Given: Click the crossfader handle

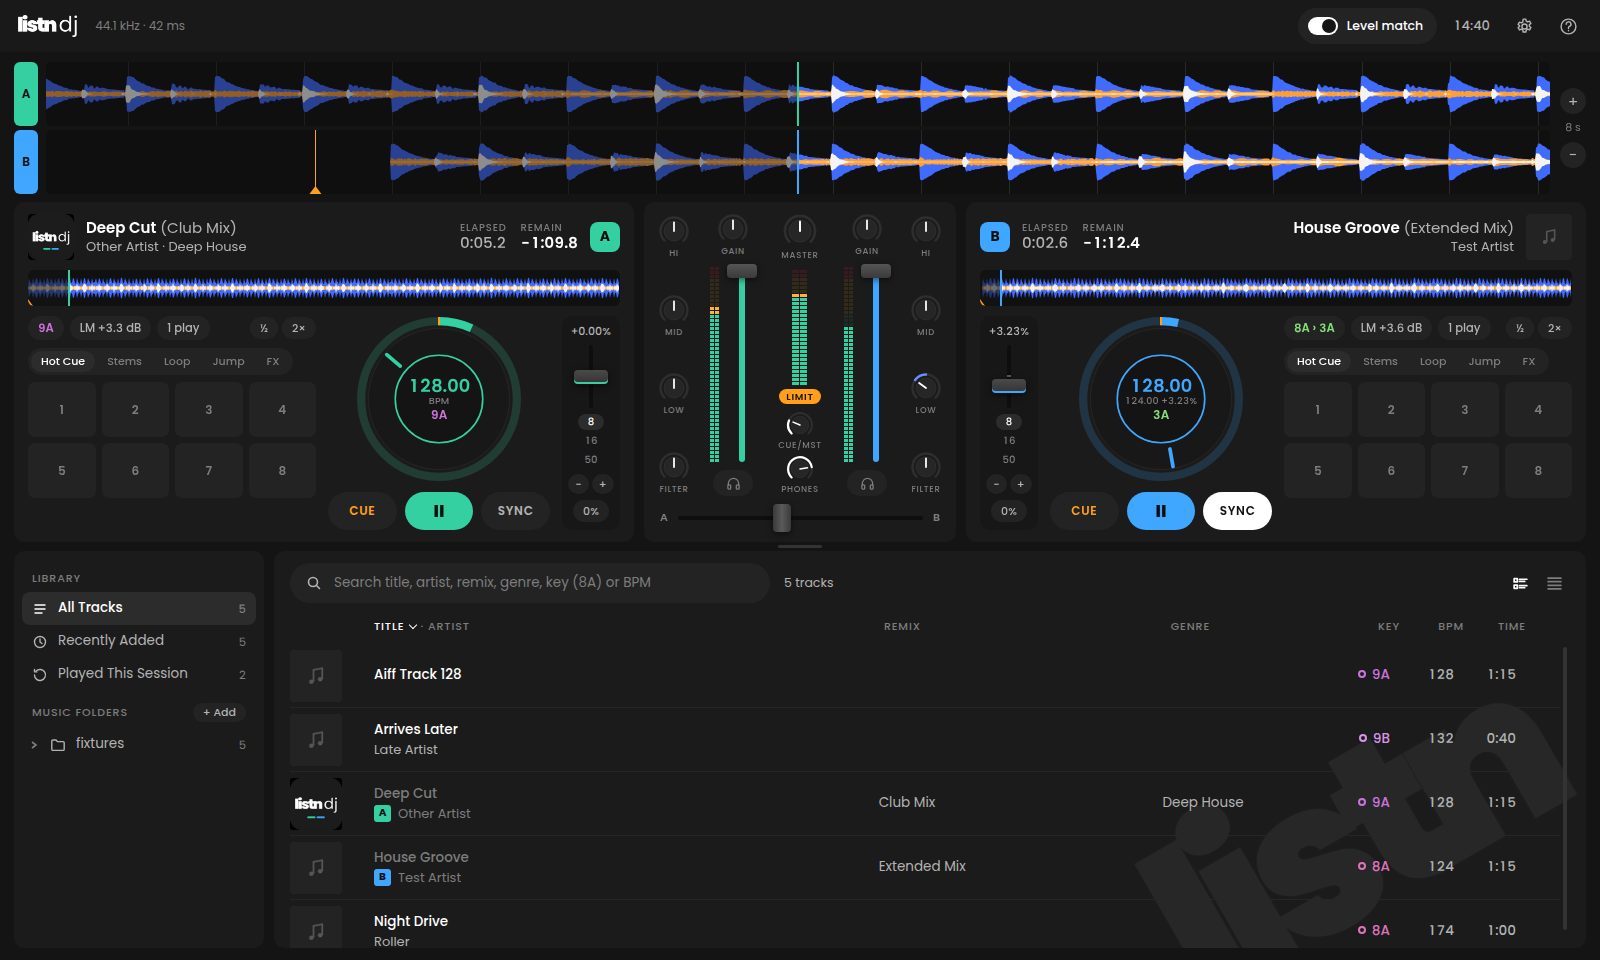Looking at the screenshot, I should click(782, 518).
